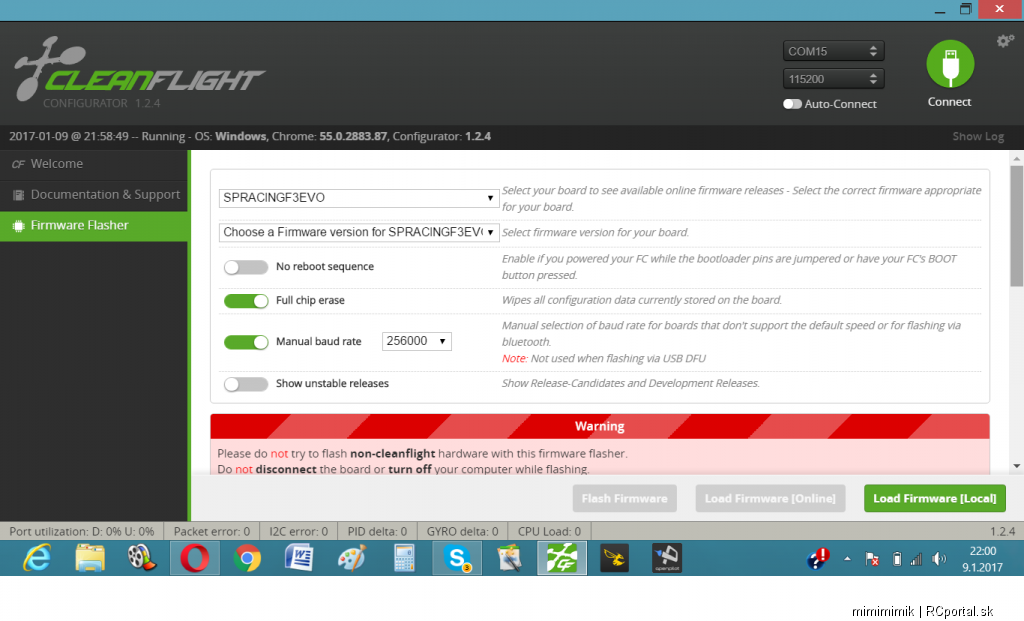Open the Documentation & Support tab
This screenshot has width=1024, height=621.
pyautogui.click(x=94, y=195)
